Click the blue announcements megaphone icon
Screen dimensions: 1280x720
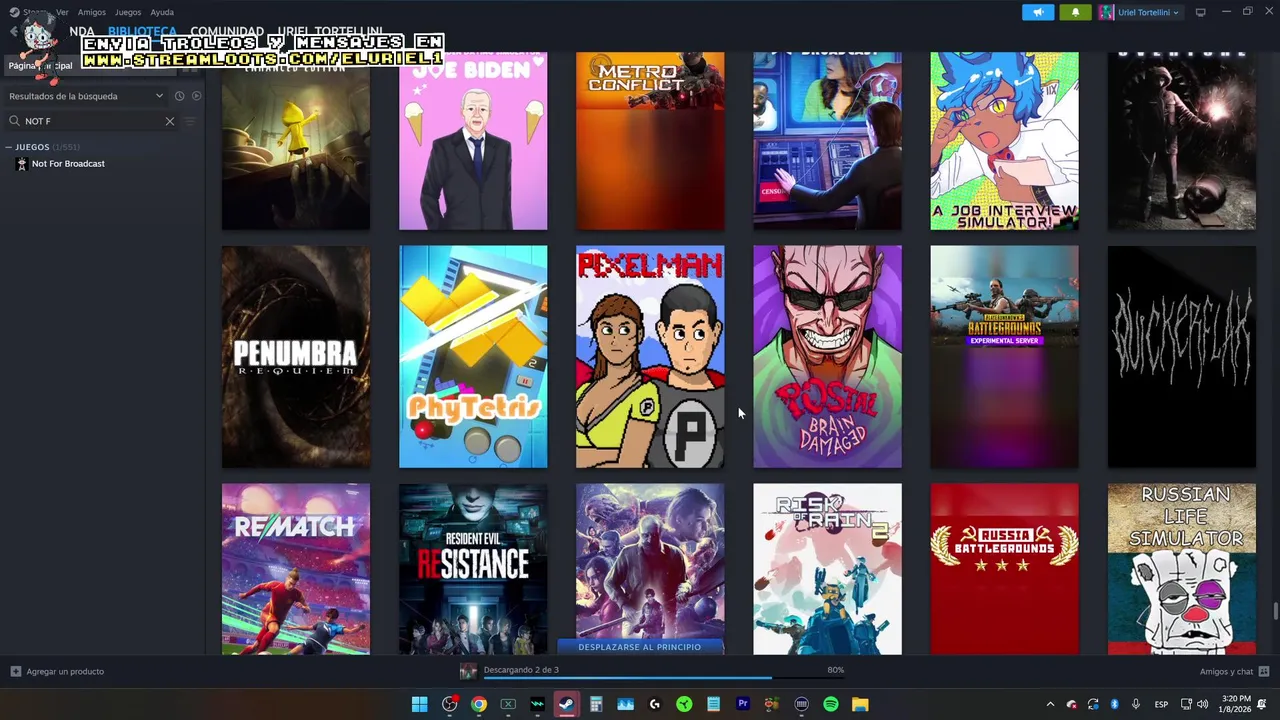tap(1038, 12)
